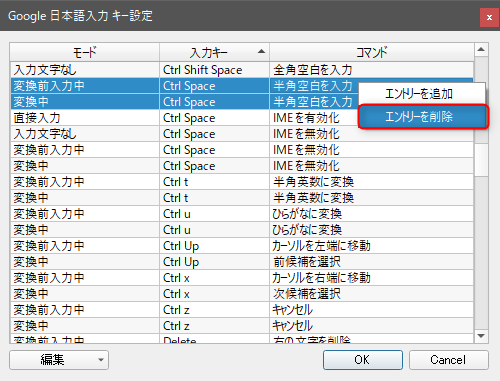Select highlighted '変換中' in the 半角空白を入力 row

(x=85, y=102)
